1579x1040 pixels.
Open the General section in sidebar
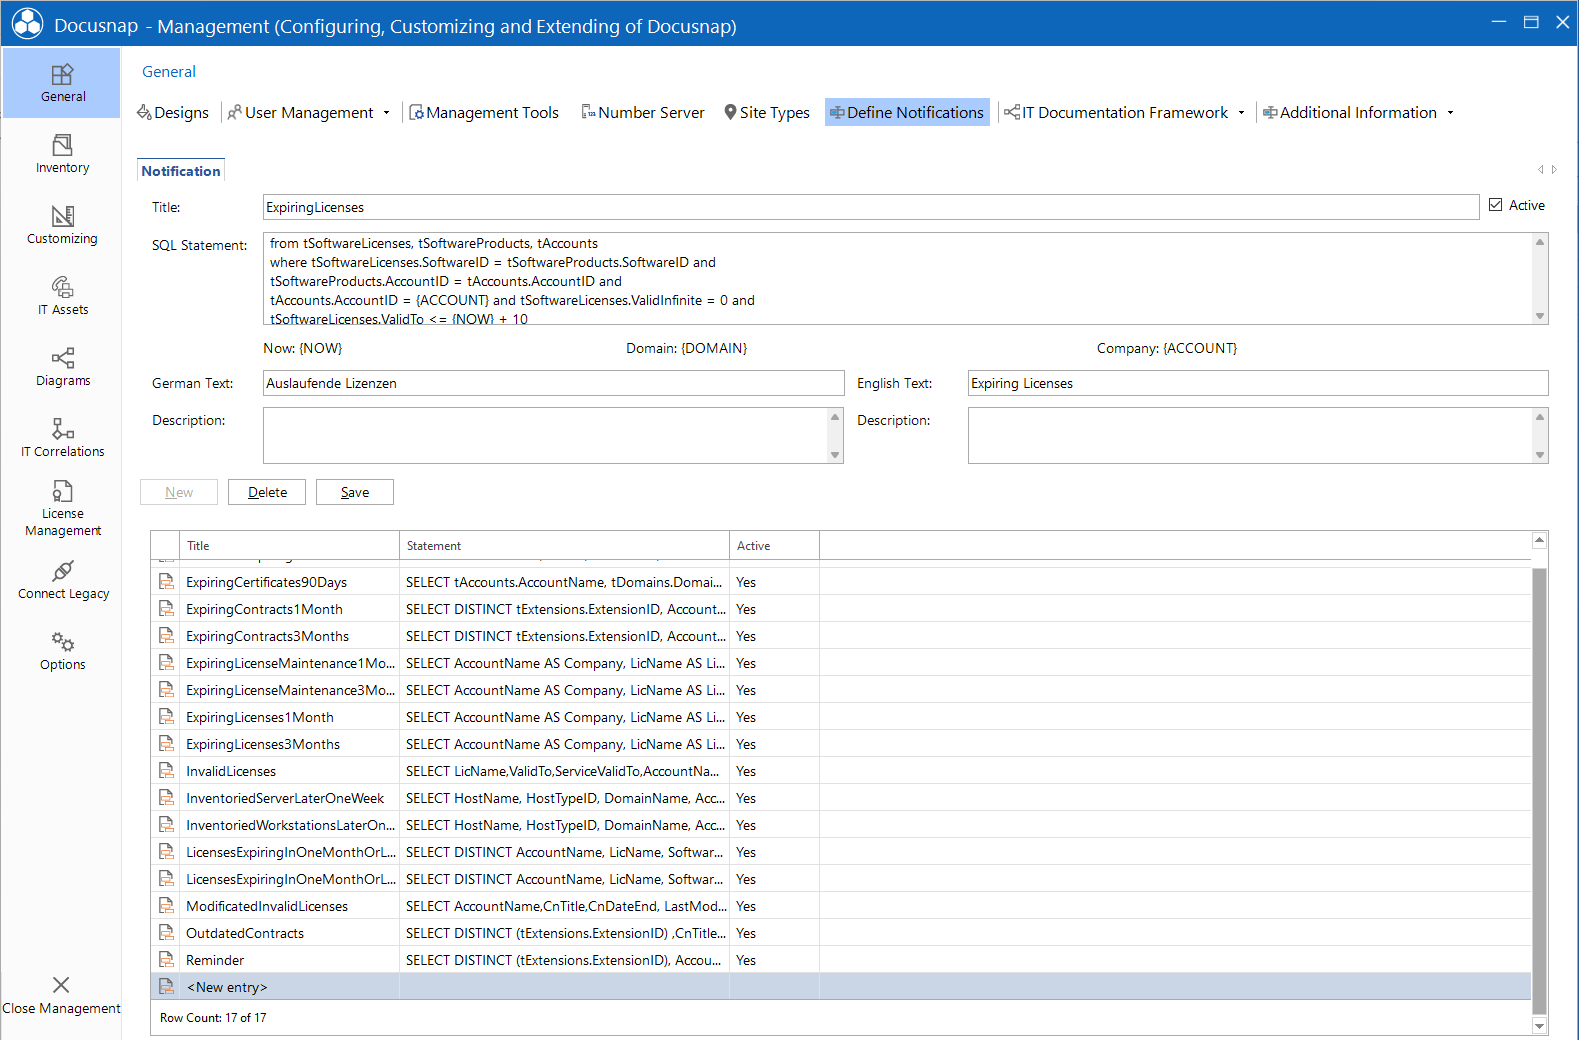click(61, 83)
